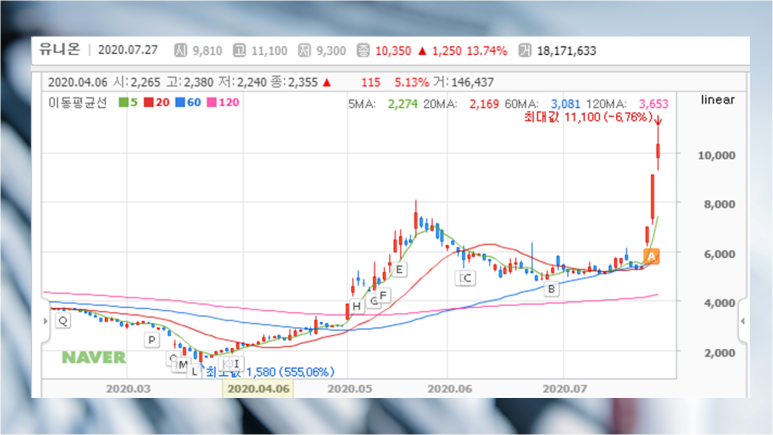
Task: Click the 2020.05 axis date
Action: coord(350,389)
